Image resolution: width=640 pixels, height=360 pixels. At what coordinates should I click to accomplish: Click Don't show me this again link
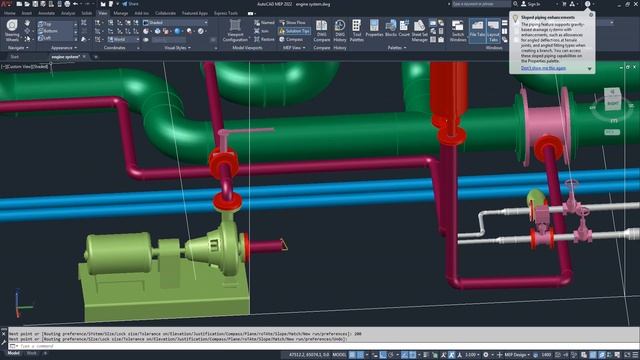tap(543, 68)
